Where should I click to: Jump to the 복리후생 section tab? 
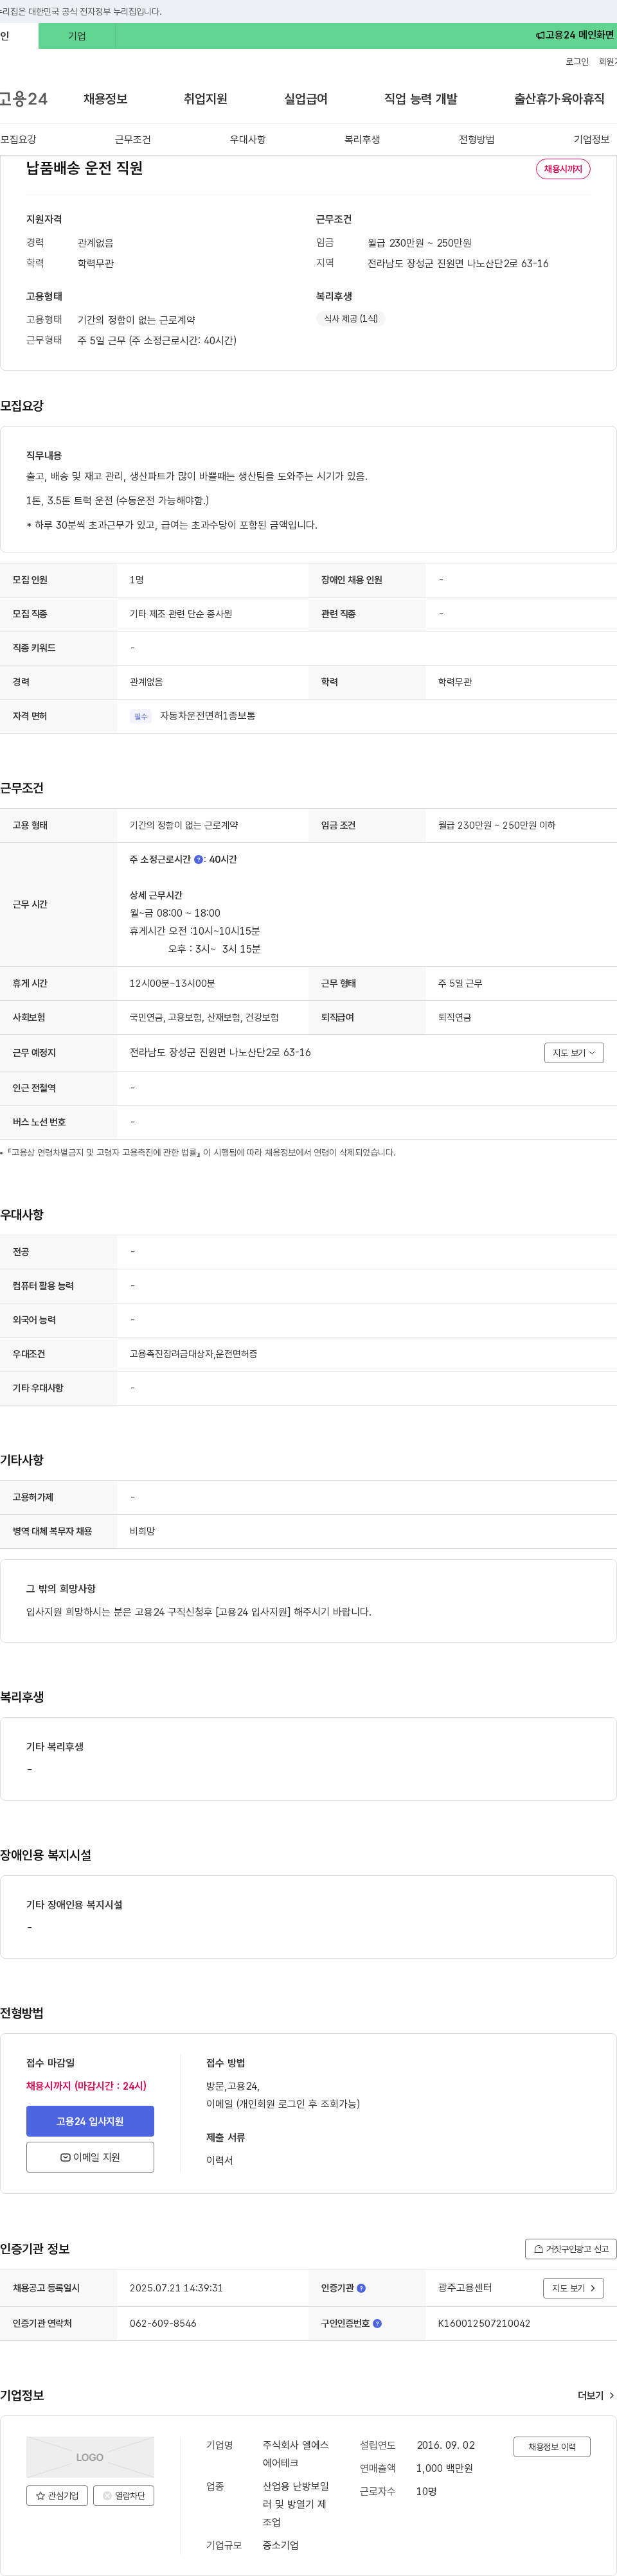pyautogui.click(x=362, y=140)
